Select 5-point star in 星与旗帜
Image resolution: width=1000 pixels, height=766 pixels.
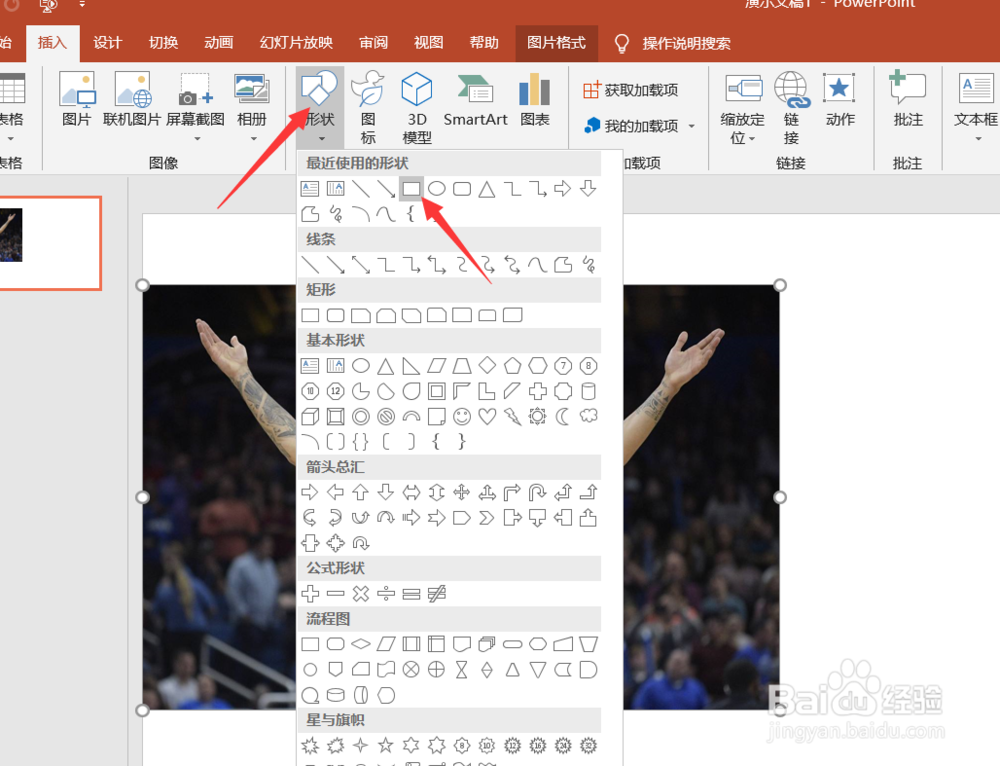386,745
